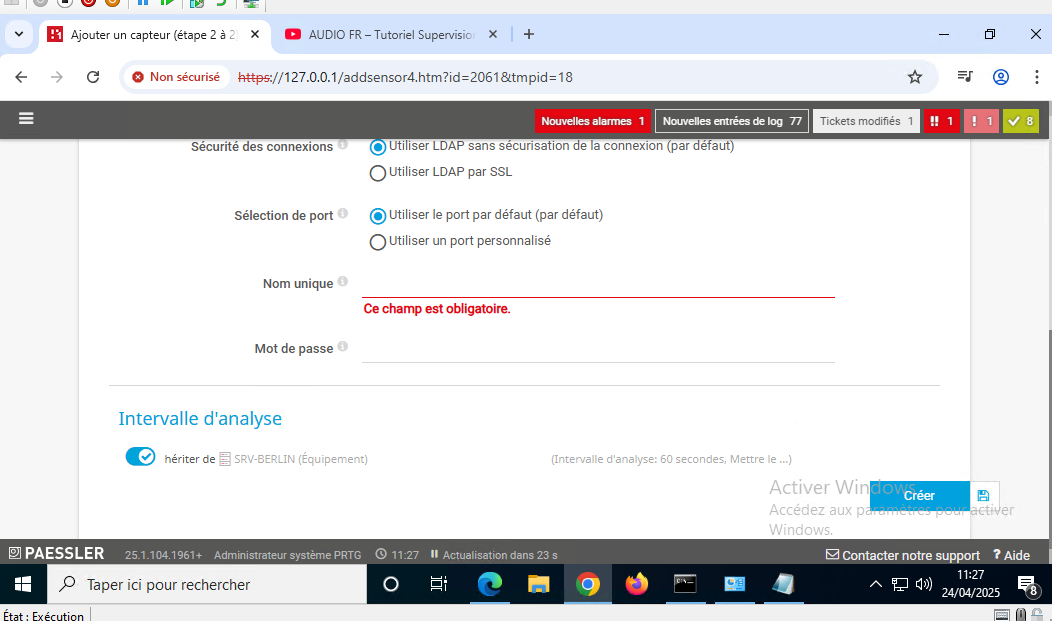Click the info icon next to Mot de passe
Screen dimensions: 1052x621
click(343, 347)
